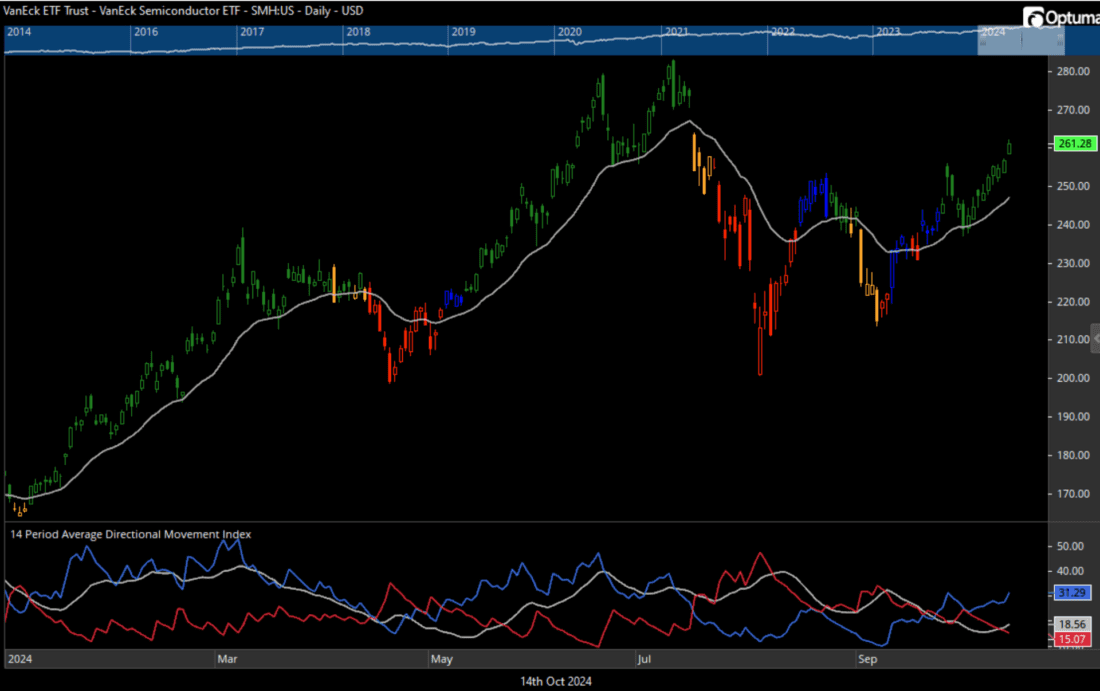Click the latest green candlestick on chart

click(x=1010, y=148)
